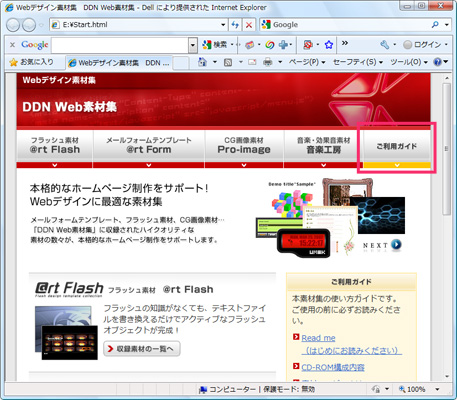Open the address bar history dropdown
This screenshot has width=457, height=400.
click(223, 25)
